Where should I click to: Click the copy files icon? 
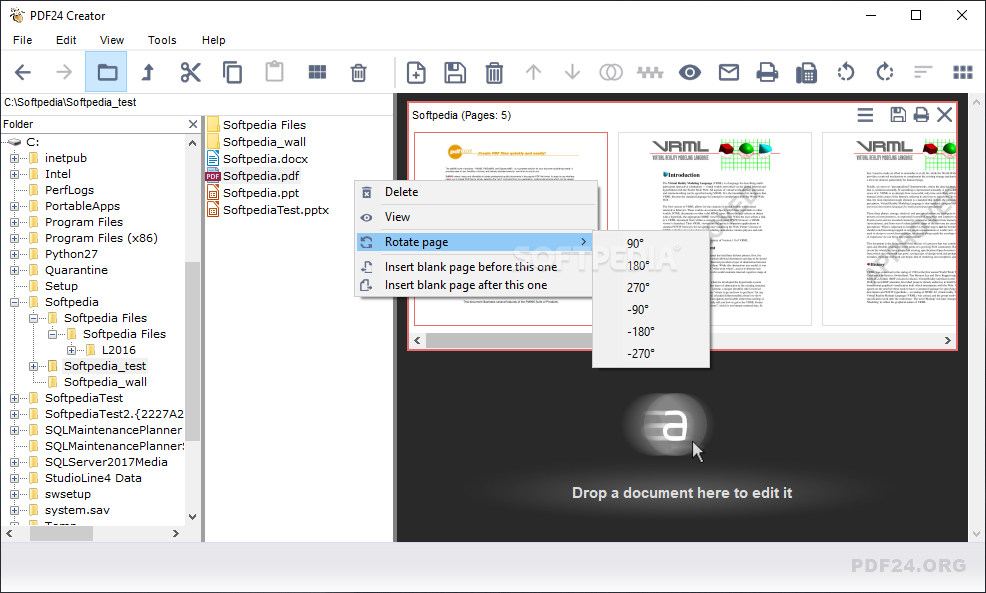point(232,73)
